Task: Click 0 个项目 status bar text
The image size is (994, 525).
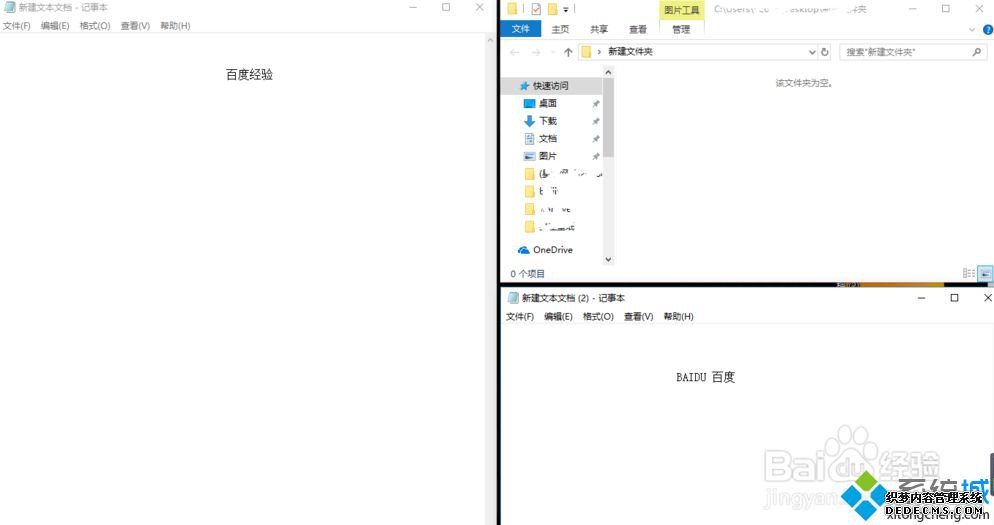Action: (527, 274)
